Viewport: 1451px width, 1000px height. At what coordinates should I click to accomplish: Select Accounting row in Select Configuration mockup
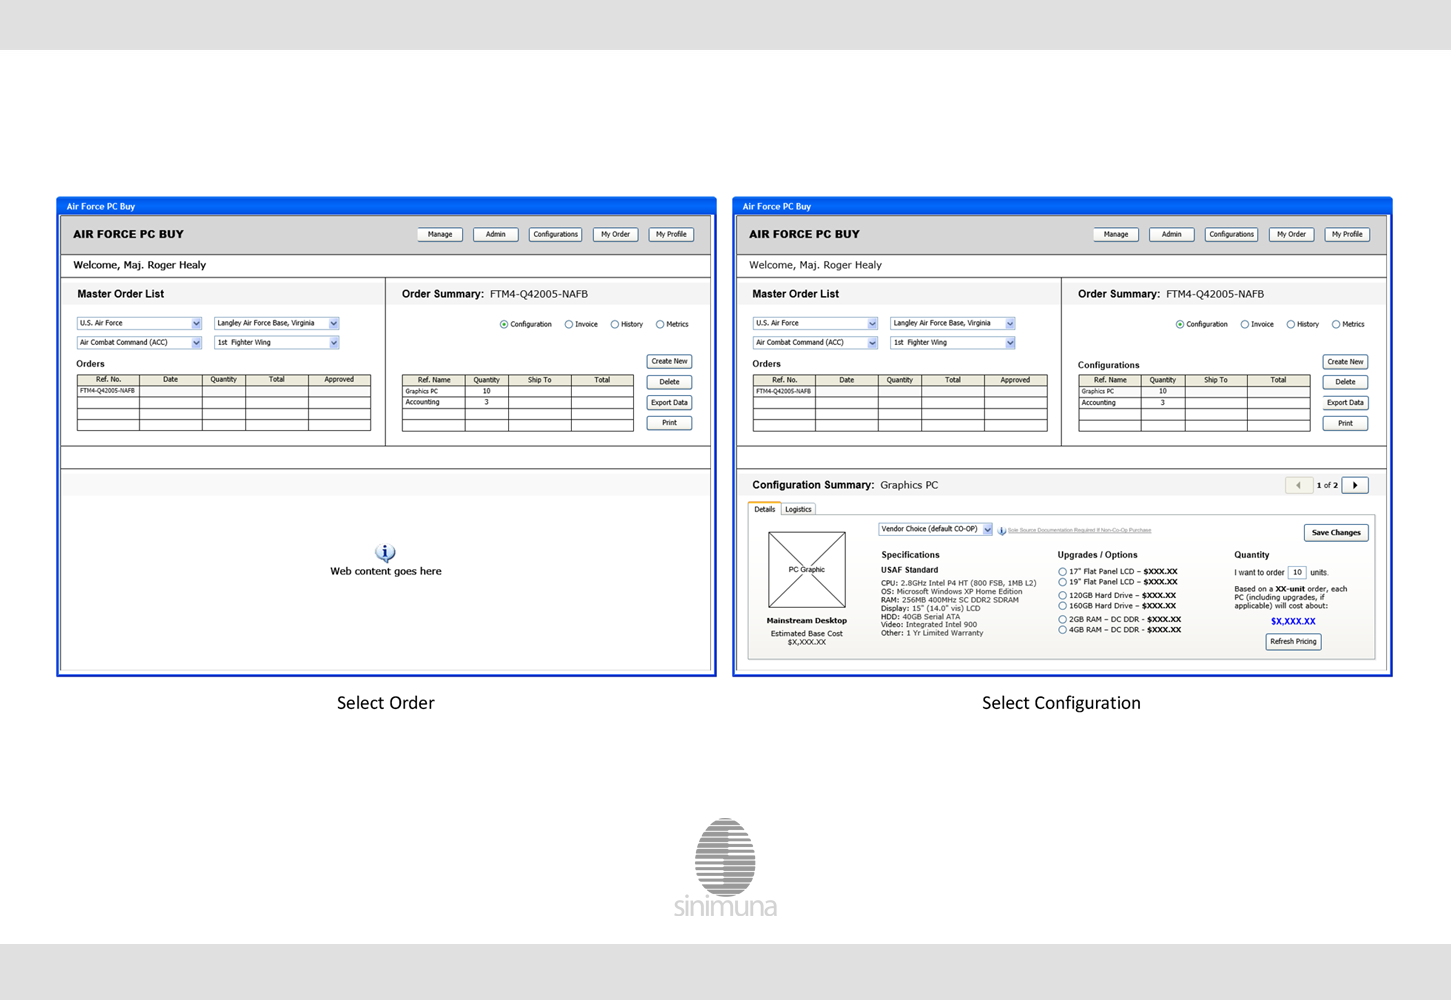click(1194, 403)
